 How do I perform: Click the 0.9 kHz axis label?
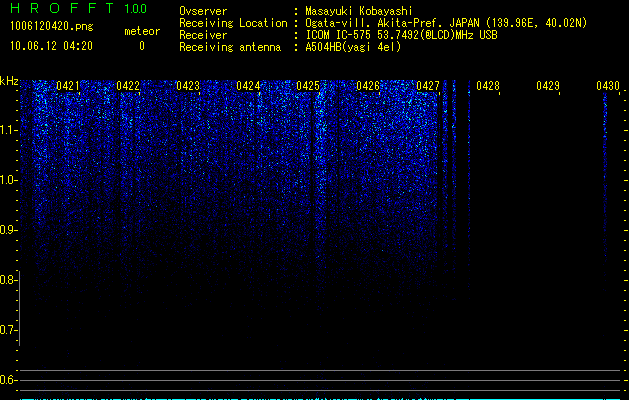(8, 230)
